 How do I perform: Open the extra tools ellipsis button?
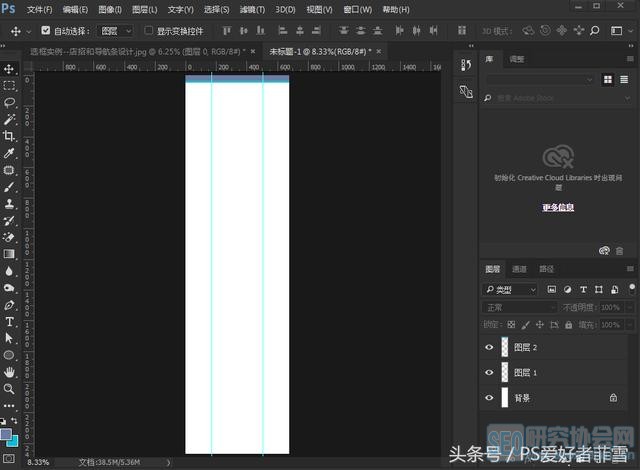click(x=9, y=406)
